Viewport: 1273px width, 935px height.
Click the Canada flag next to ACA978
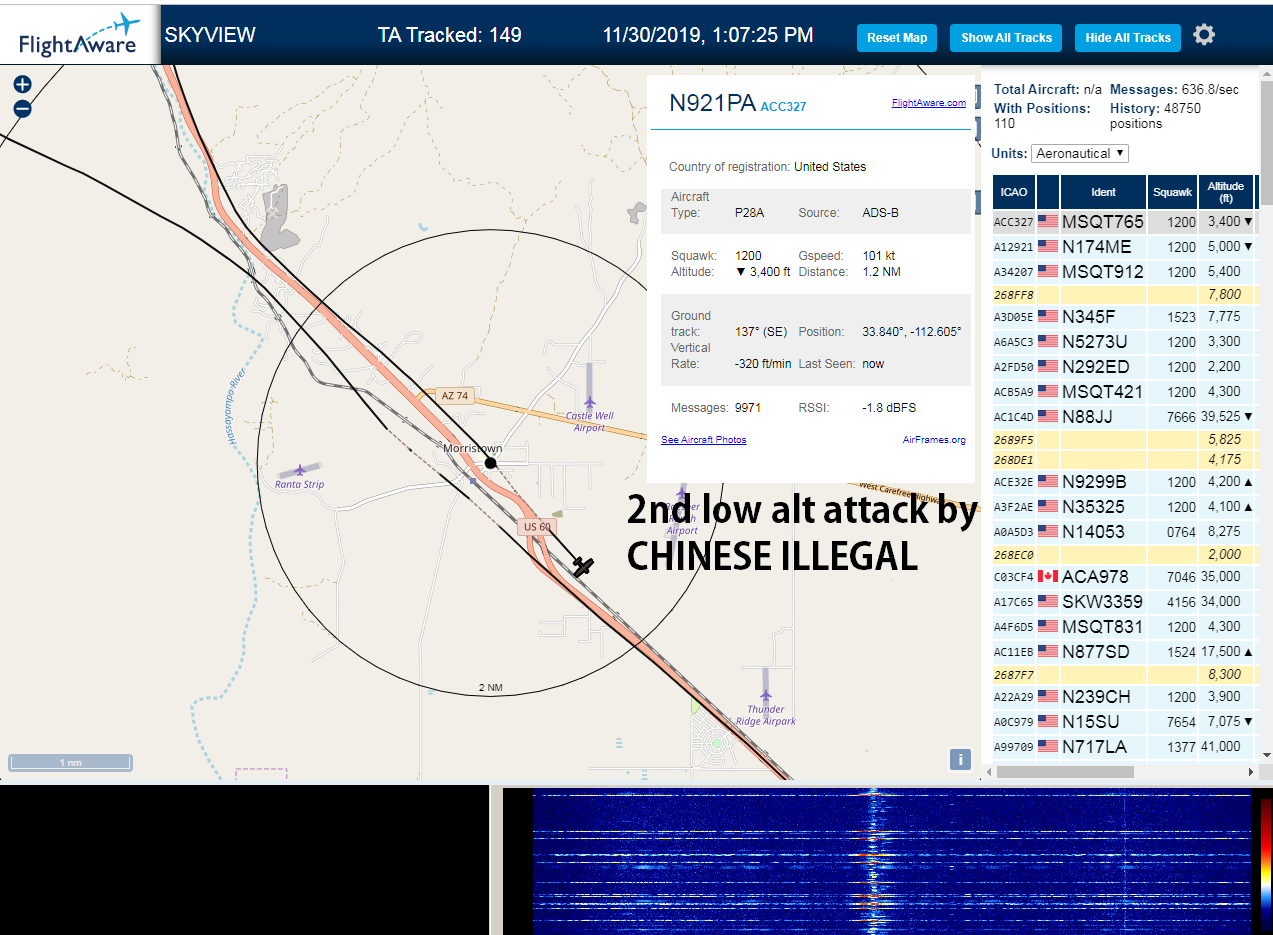[1048, 576]
